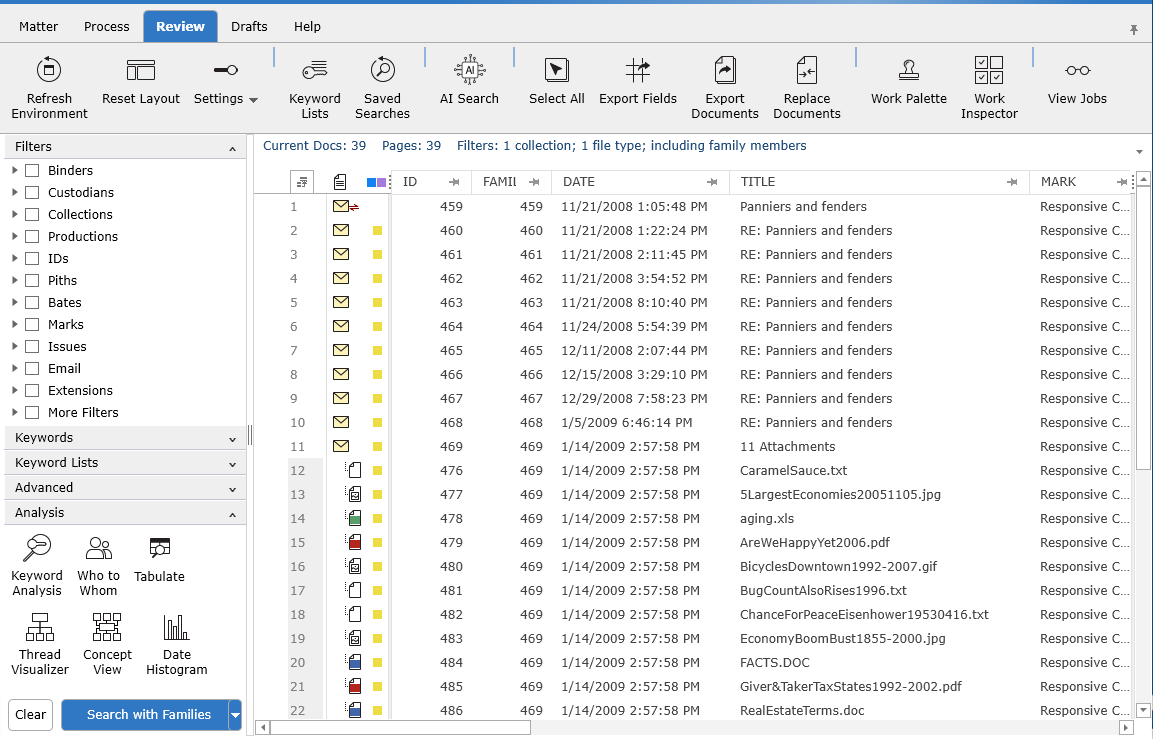
Task: Check the Bates filter checkbox
Action: [x=32, y=303]
